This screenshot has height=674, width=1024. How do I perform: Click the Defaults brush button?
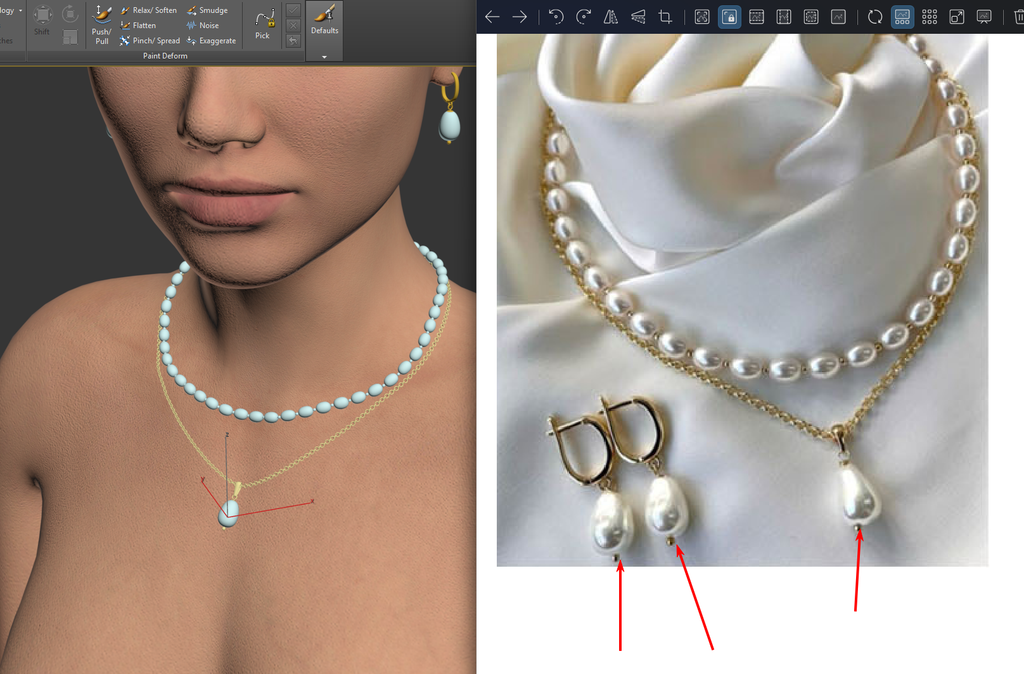(x=324, y=20)
